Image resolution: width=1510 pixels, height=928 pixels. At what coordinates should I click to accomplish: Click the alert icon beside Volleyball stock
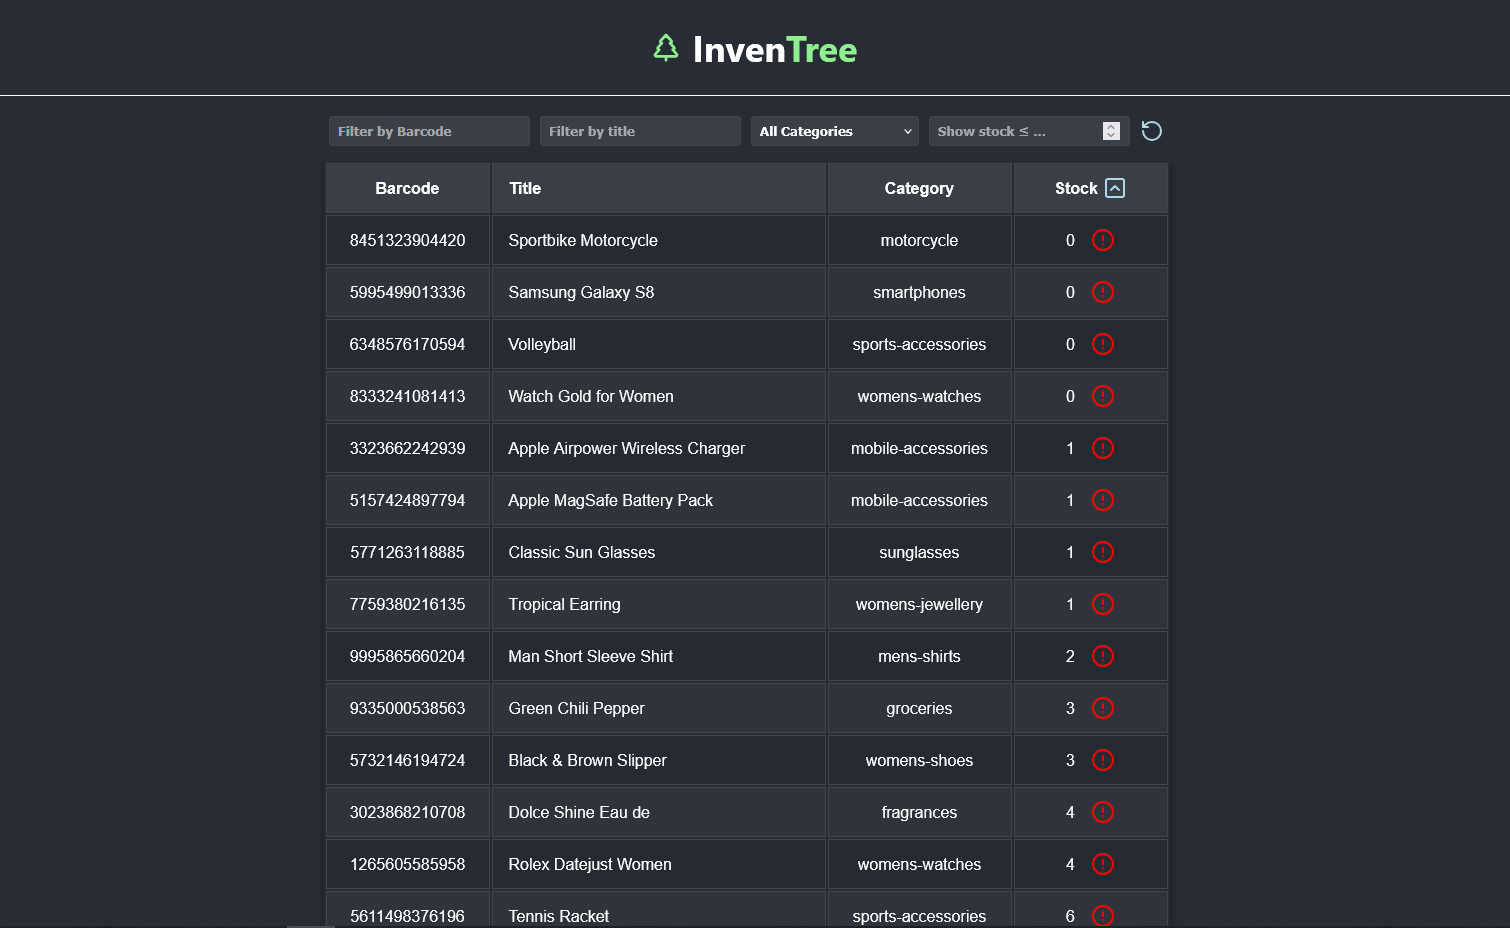point(1102,344)
